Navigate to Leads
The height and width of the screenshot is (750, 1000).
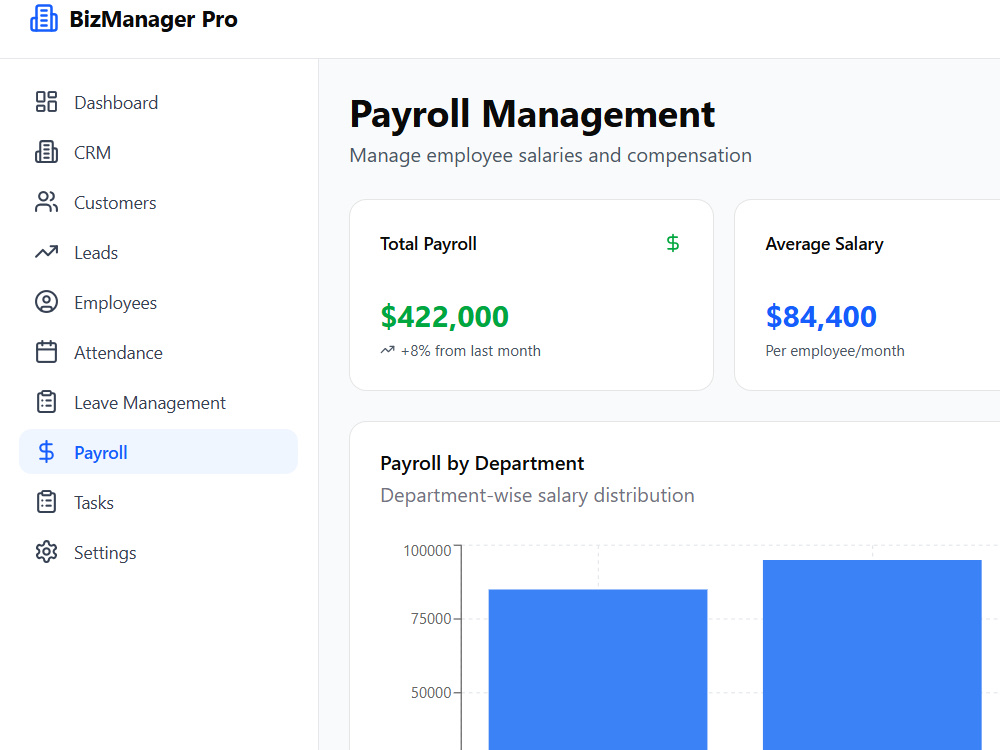(x=159, y=253)
